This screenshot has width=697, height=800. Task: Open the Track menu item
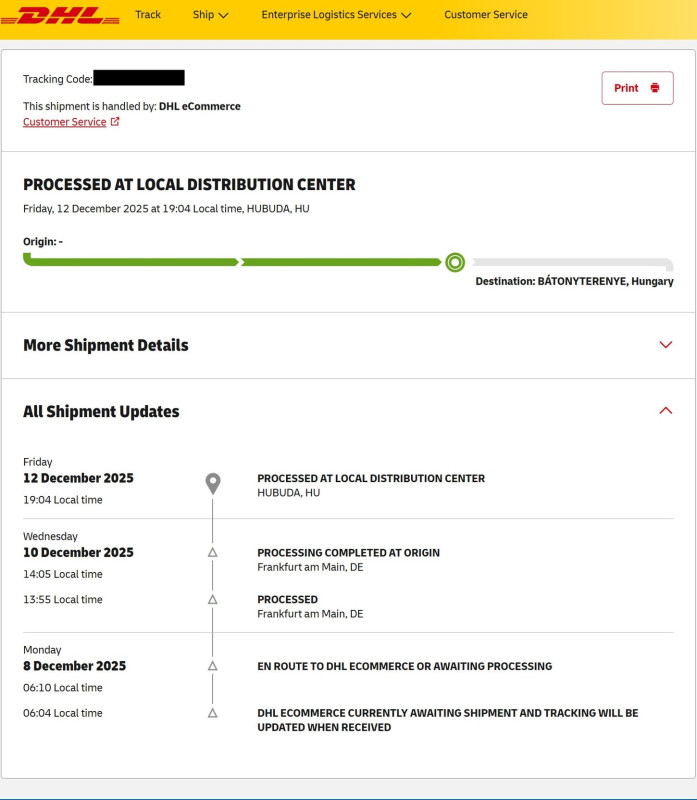click(x=148, y=15)
